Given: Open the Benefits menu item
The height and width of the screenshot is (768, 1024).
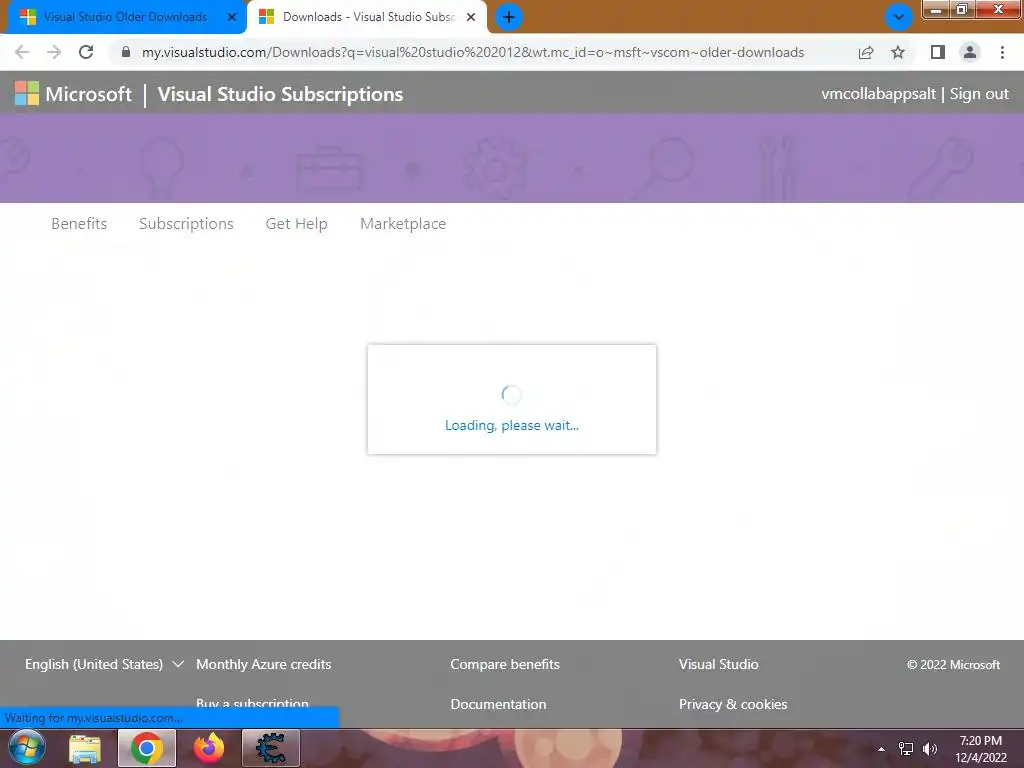Looking at the screenshot, I should (x=79, y=223).
